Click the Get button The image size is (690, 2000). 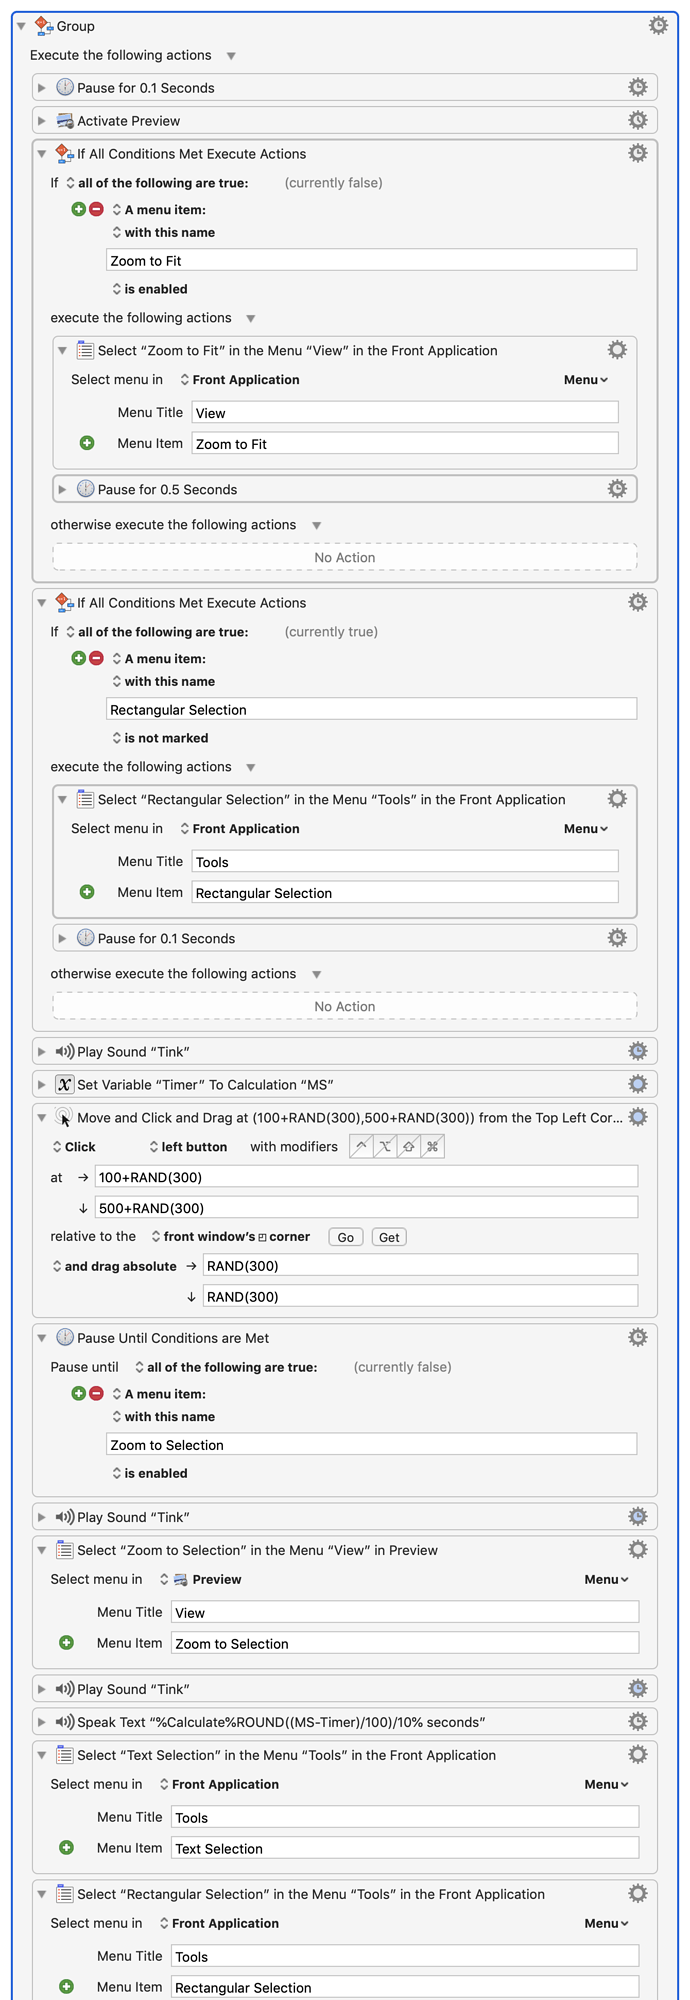(x=389, y=1237)
